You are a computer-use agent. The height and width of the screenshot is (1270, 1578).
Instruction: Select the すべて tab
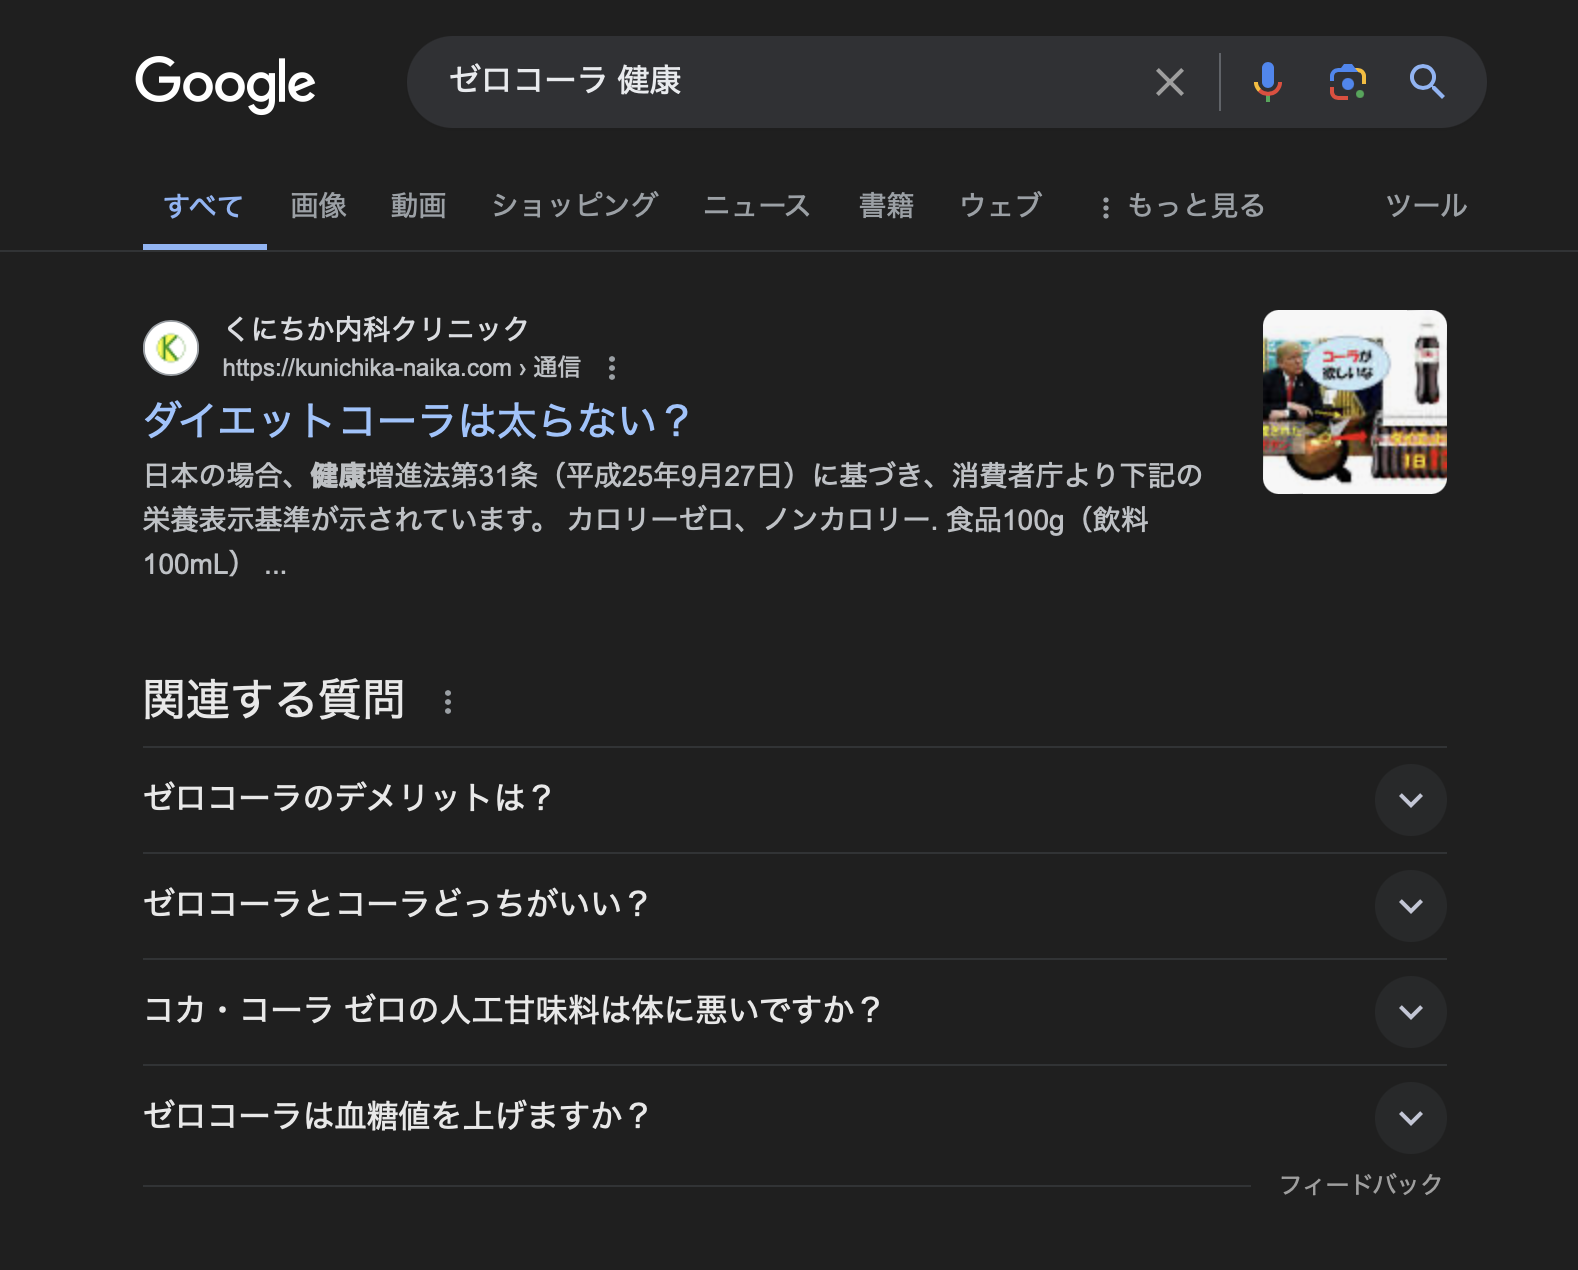point(204,206)
